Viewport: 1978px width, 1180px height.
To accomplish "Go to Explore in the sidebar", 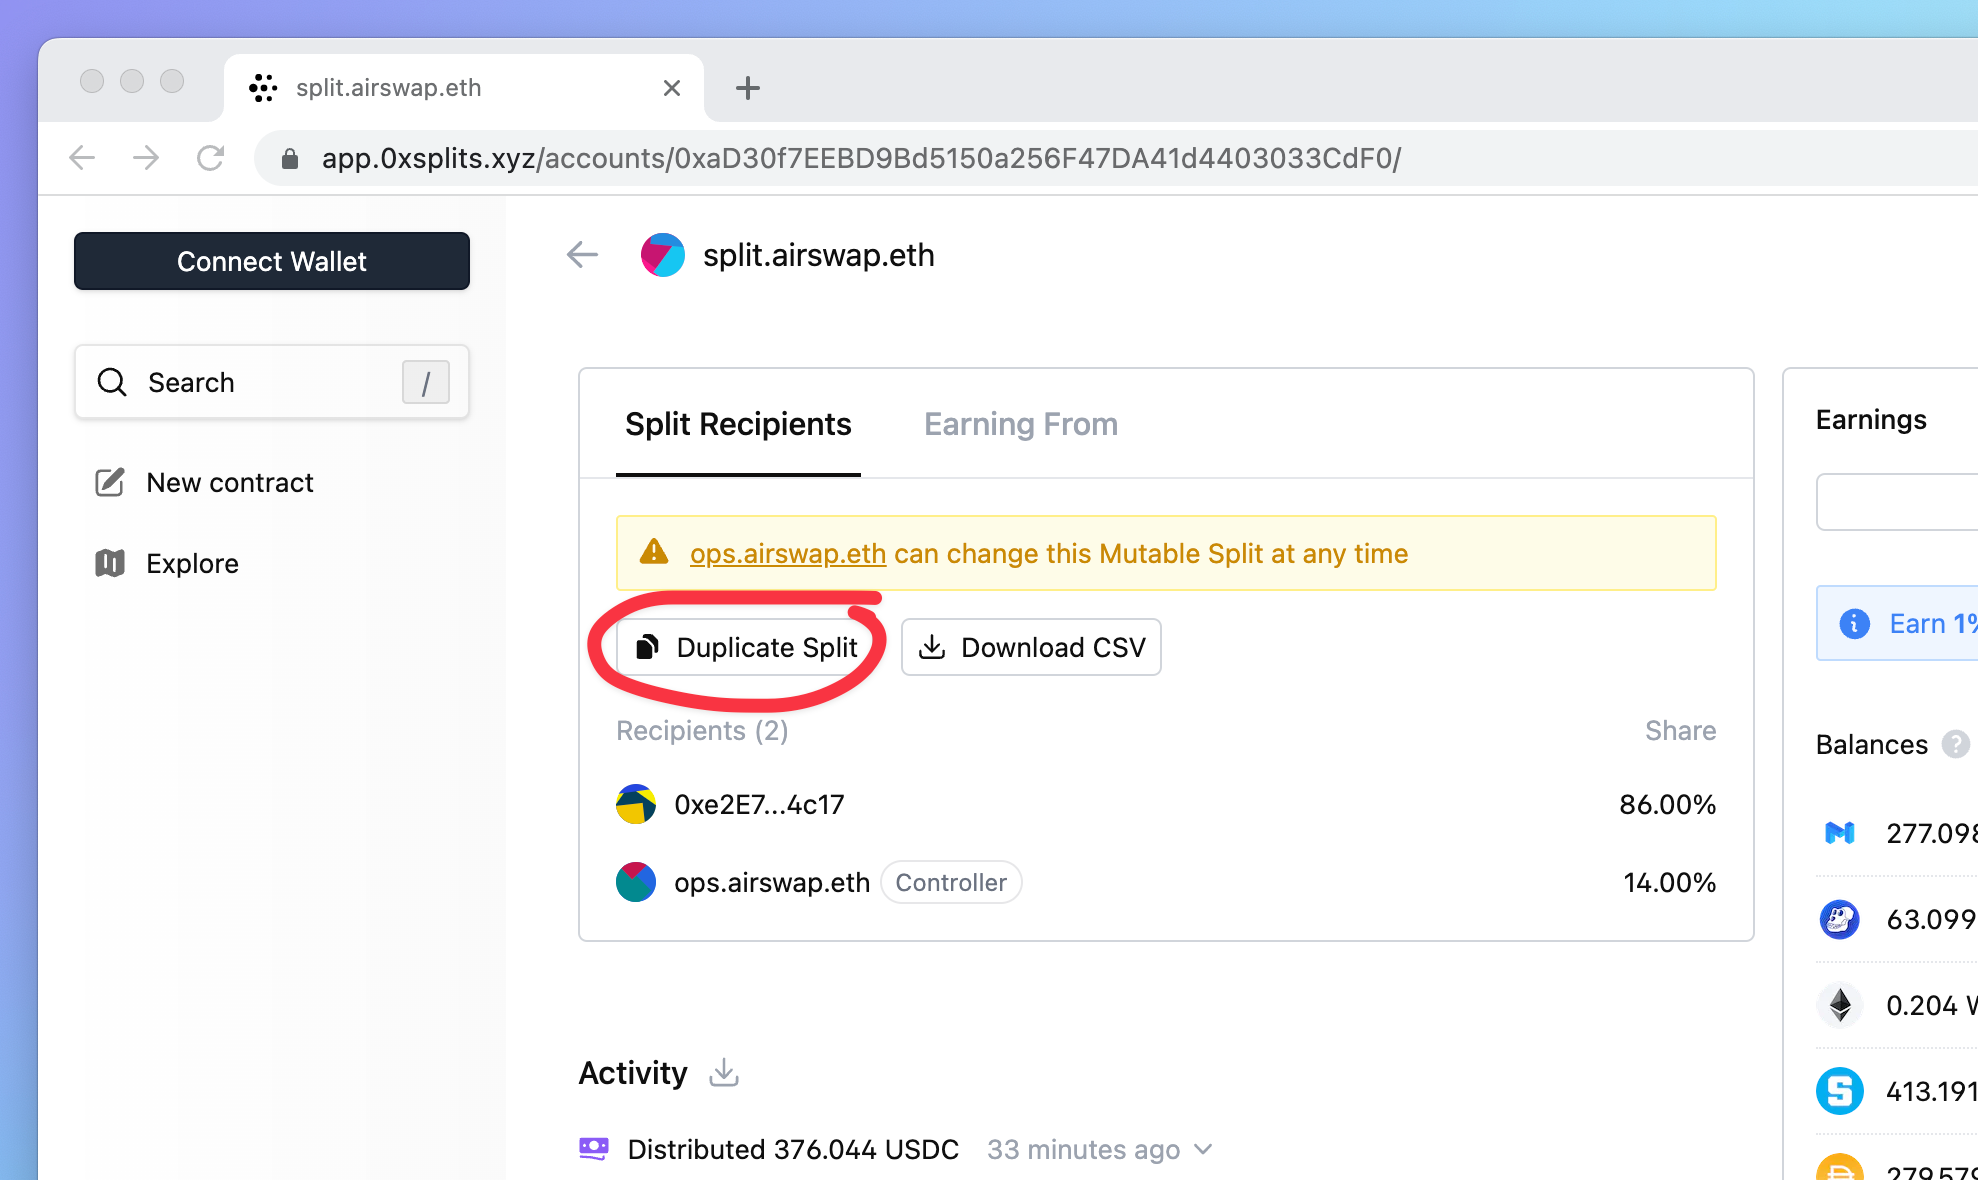I will tap(192, 564).
